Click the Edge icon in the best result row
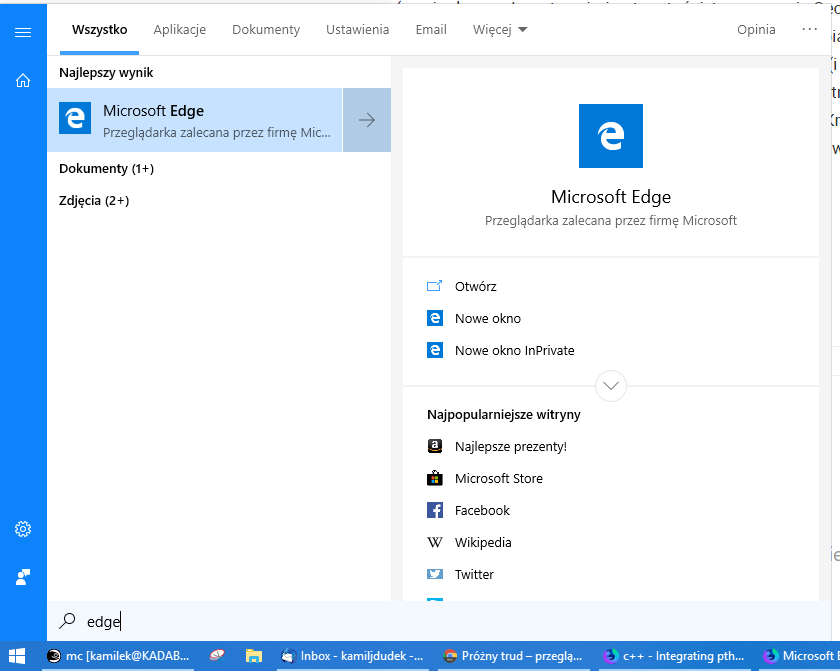The width and height of the screenshot is (840, 671). click(x=75, y=118)
